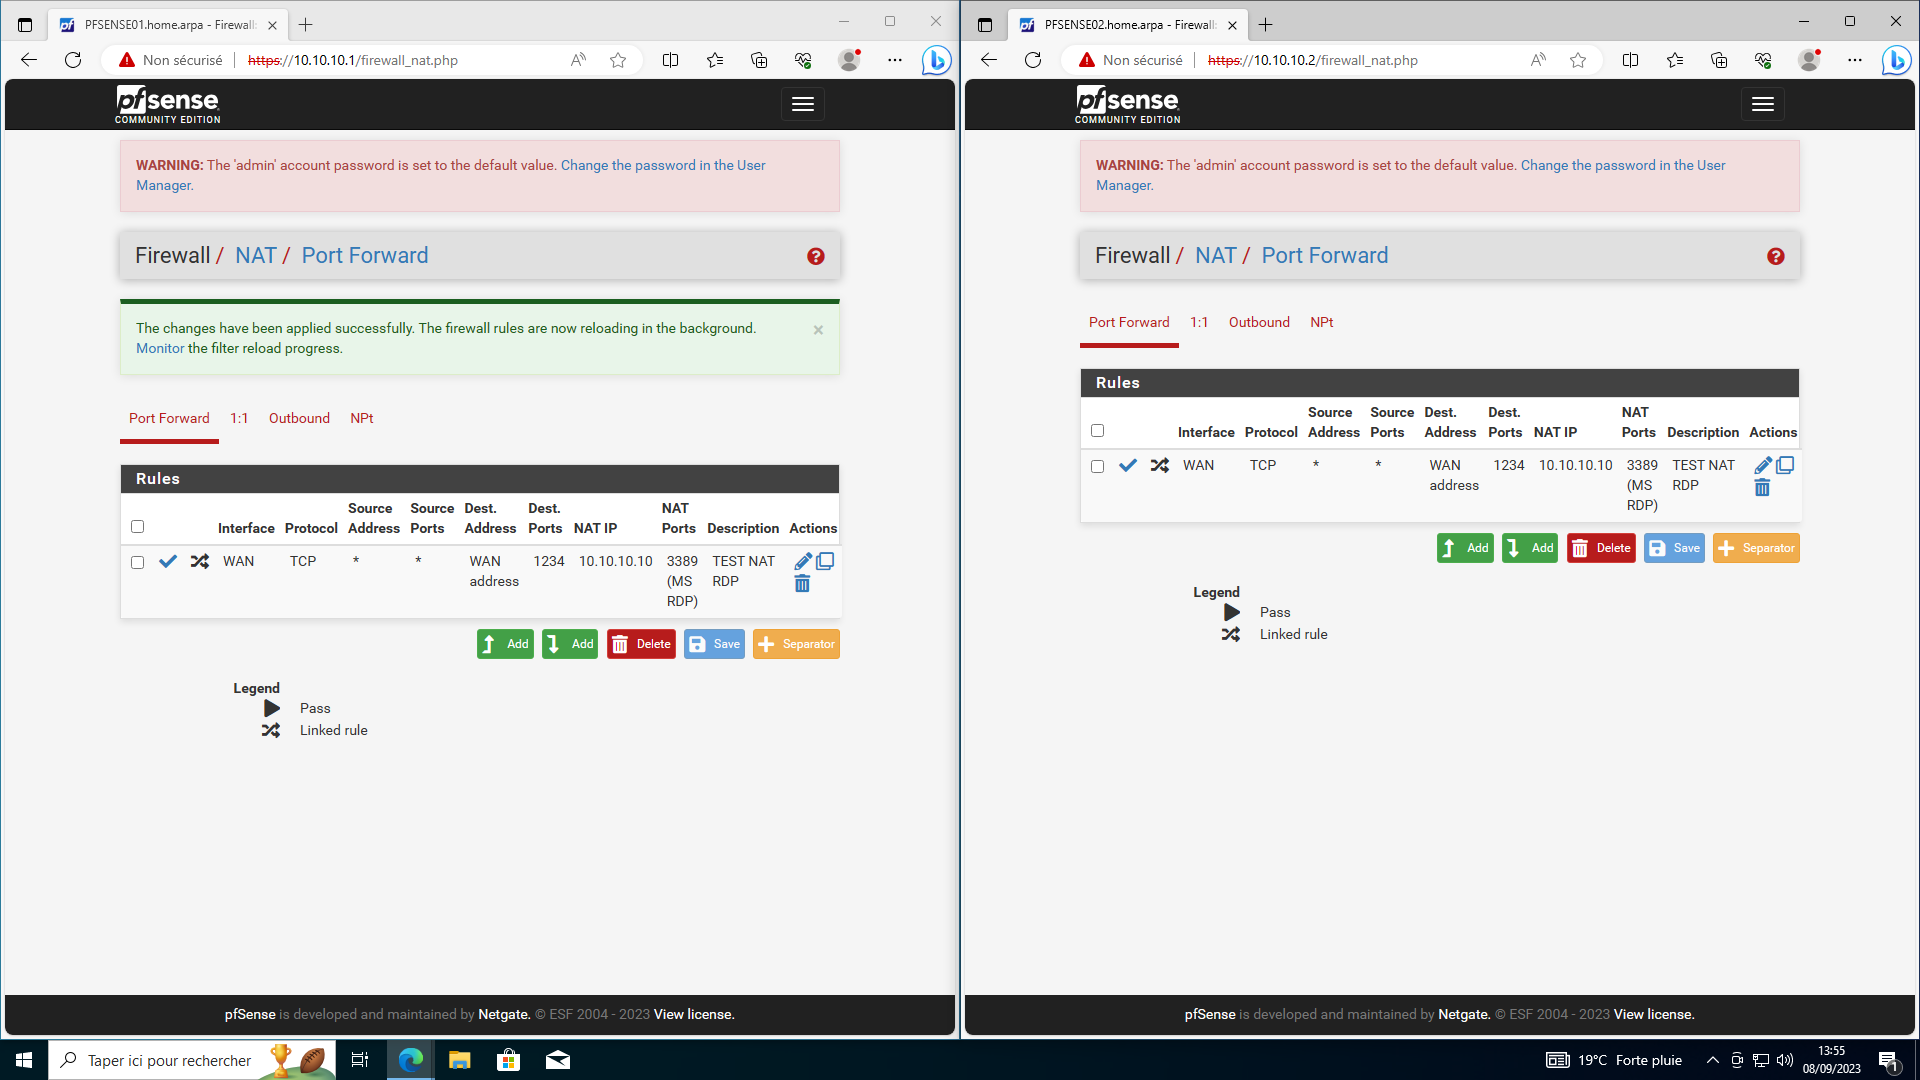This screenshot has height=1080, width=1920.
Task: Click the trash delete icon on PFSENSE02 rule
Action: pos(1762,488)
